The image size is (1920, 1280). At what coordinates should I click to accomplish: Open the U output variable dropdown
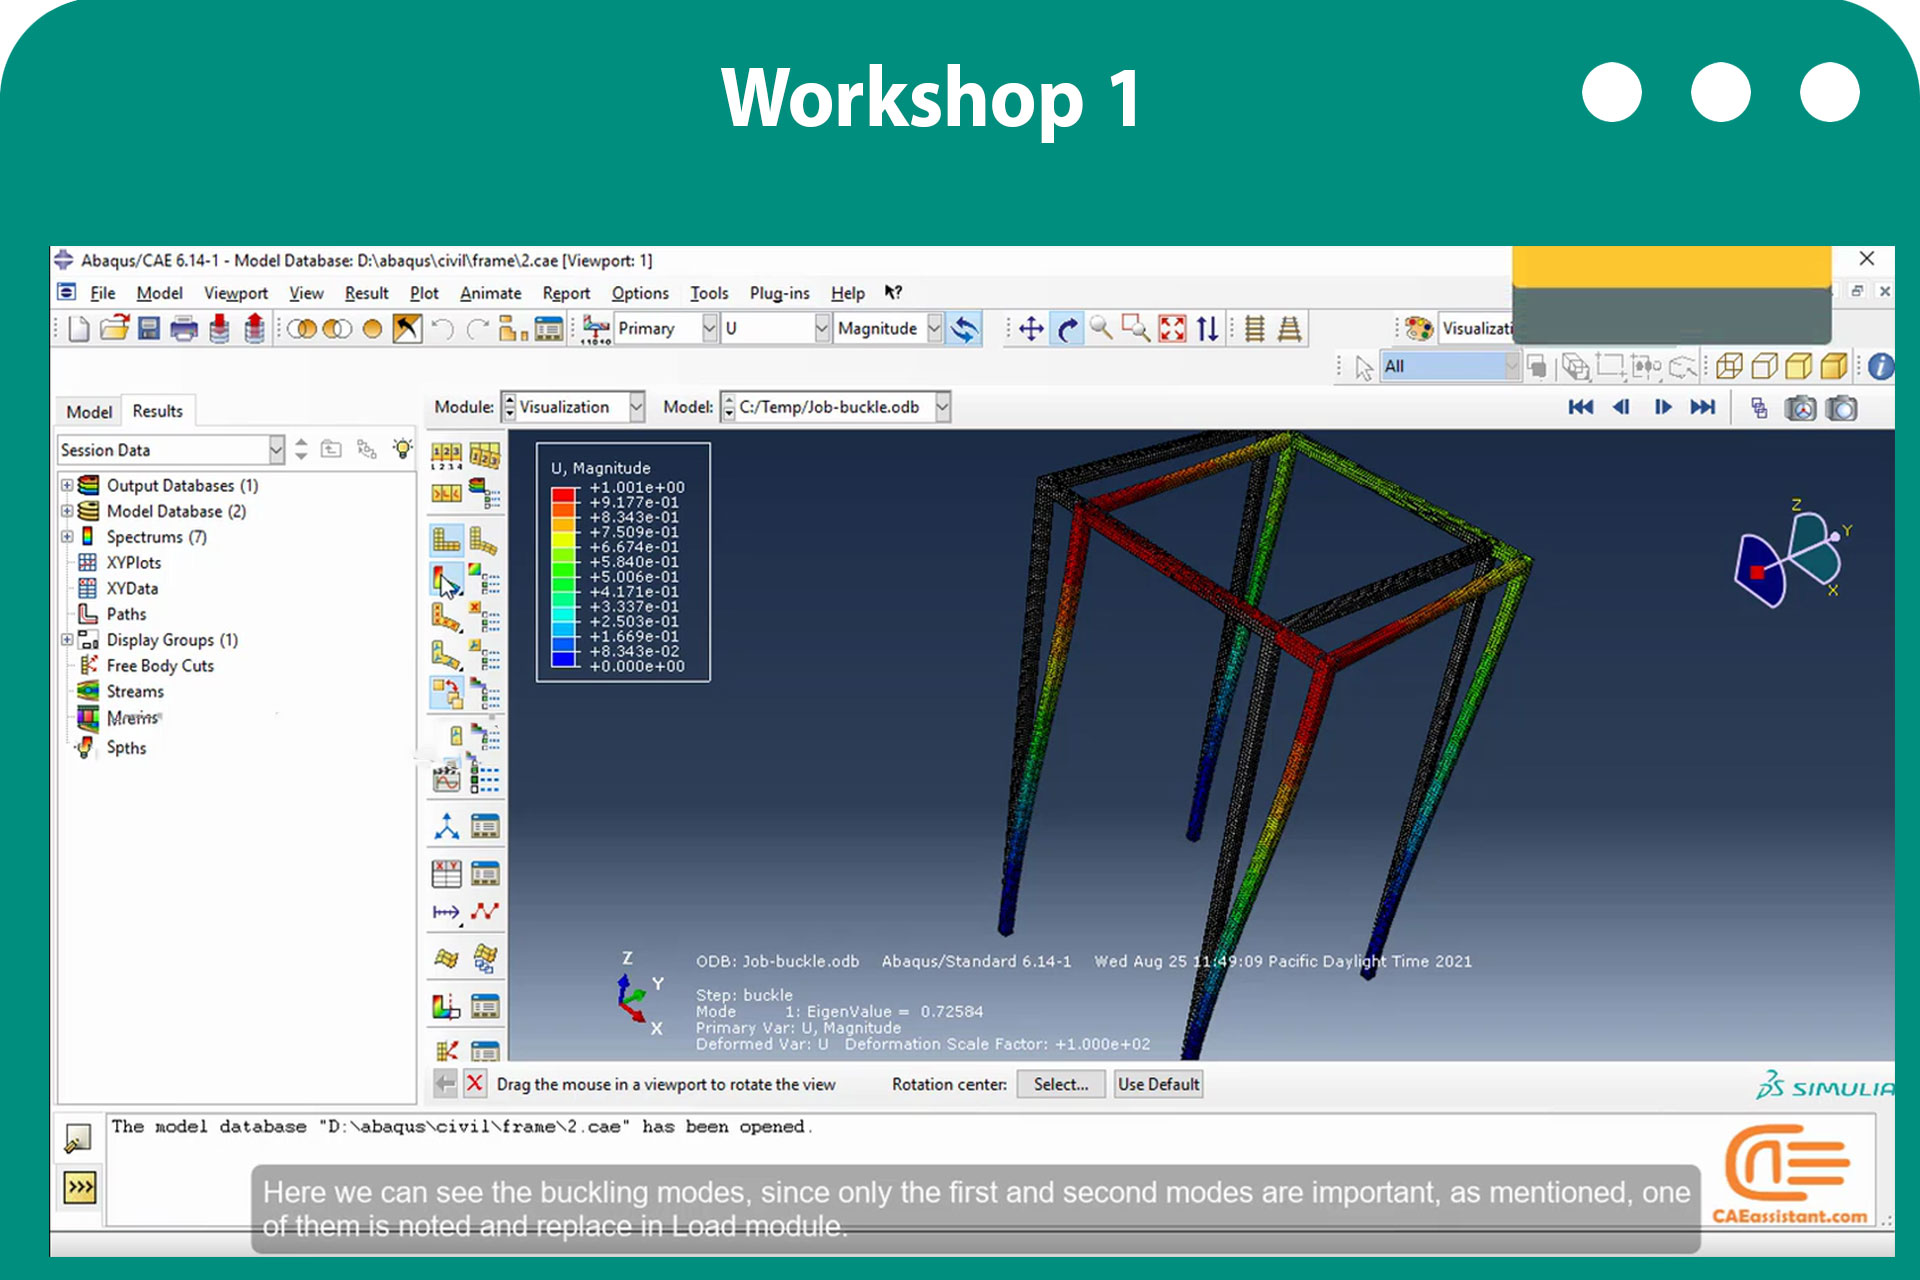click(x=821, y=329)
